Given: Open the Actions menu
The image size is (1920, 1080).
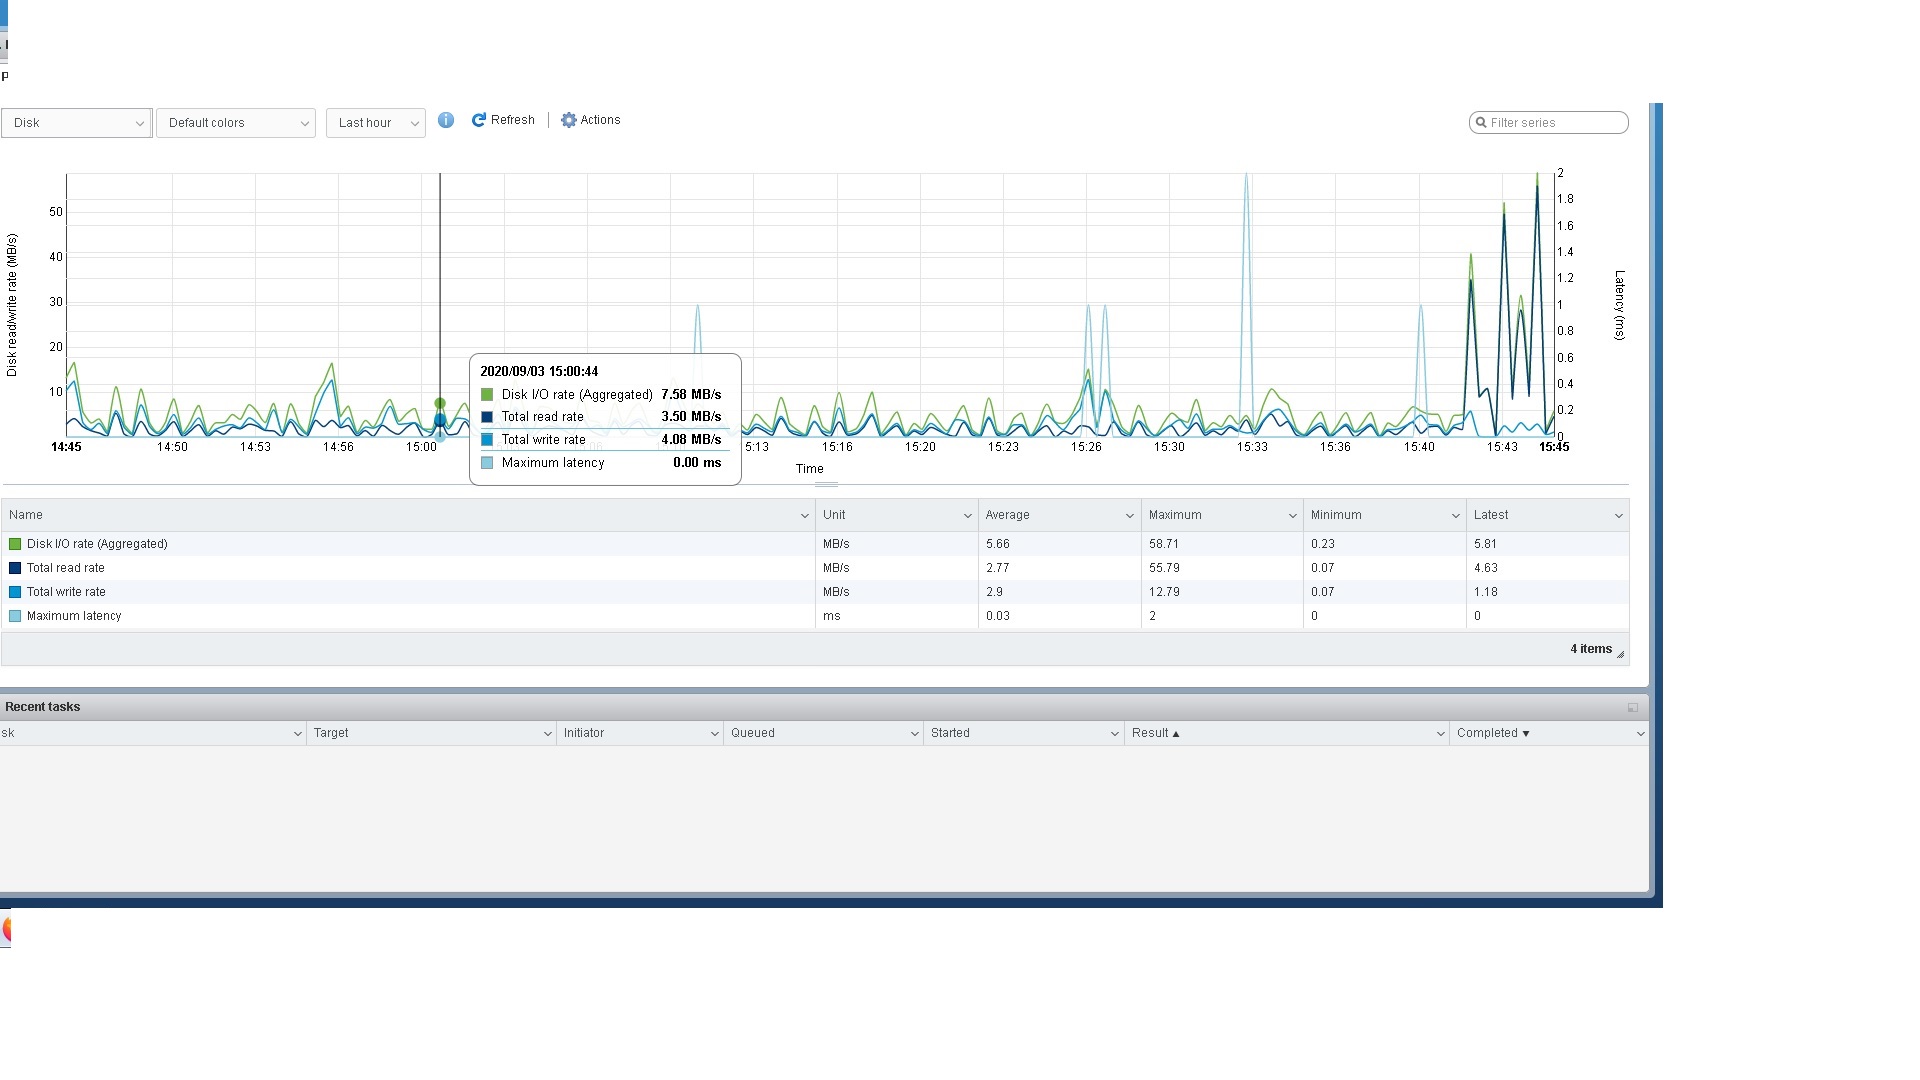Looking at the screenshot, I should pos(590,120).
